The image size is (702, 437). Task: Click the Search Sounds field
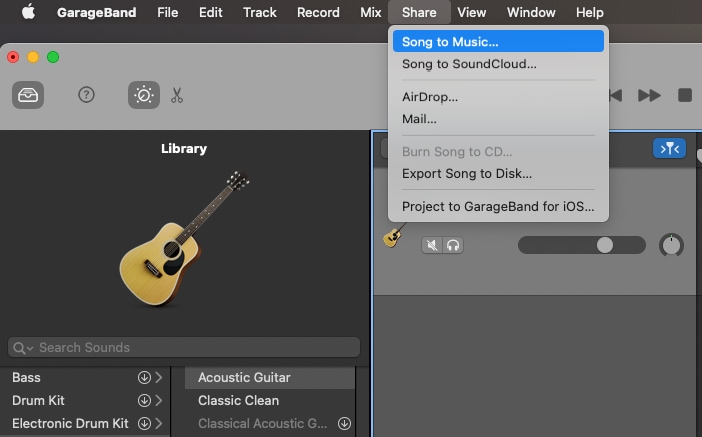(184, 347)
